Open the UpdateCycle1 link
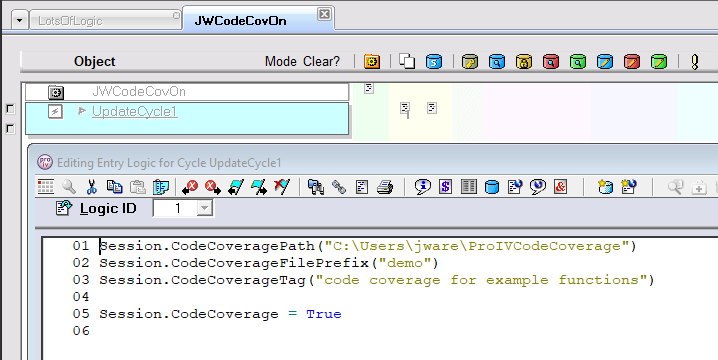The height and width of the screenshot is (360, 718). [135, 111]
